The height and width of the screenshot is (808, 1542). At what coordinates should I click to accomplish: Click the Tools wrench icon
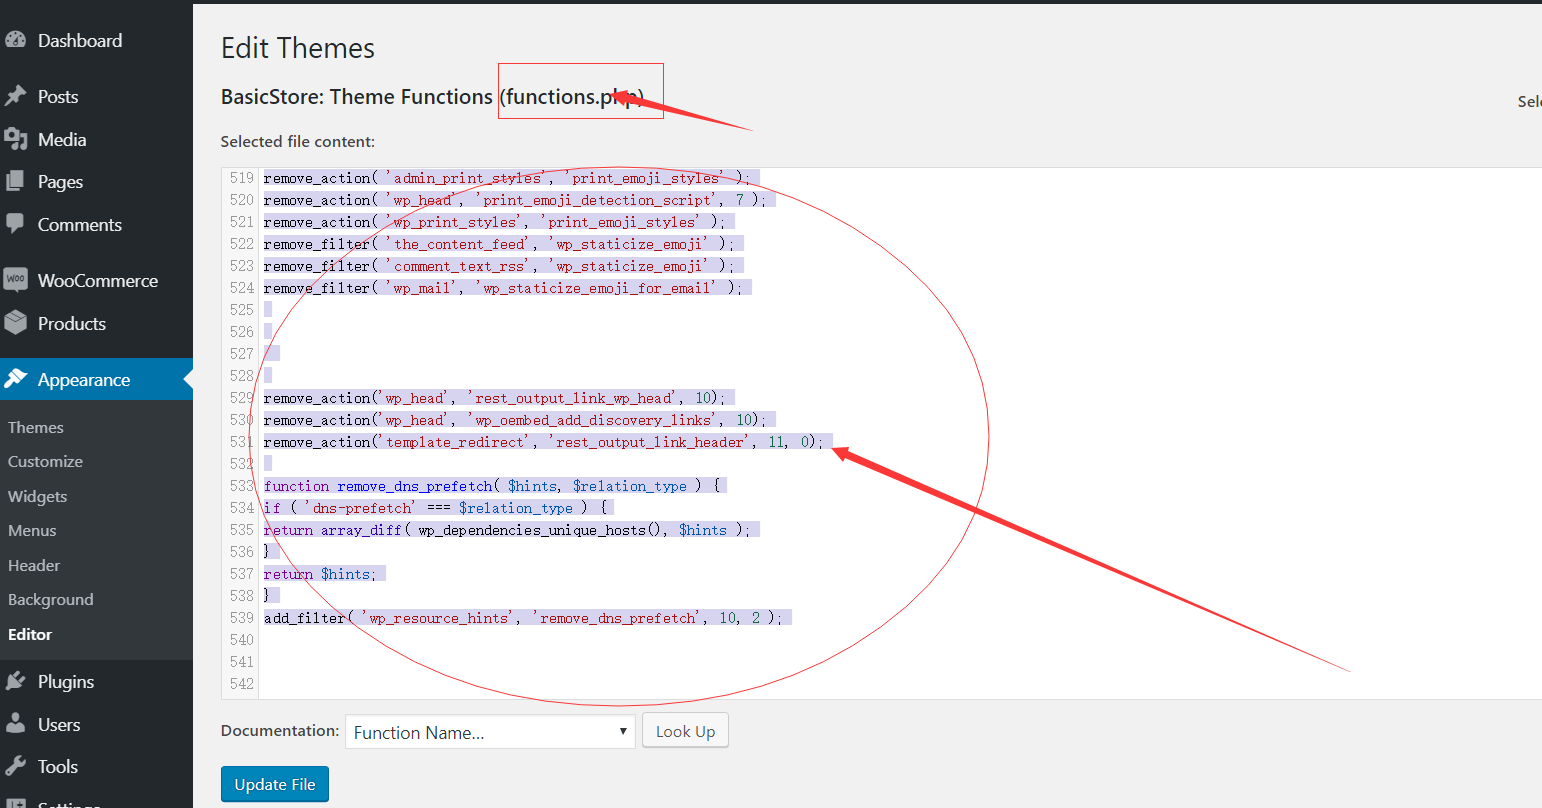coord(16,767)
